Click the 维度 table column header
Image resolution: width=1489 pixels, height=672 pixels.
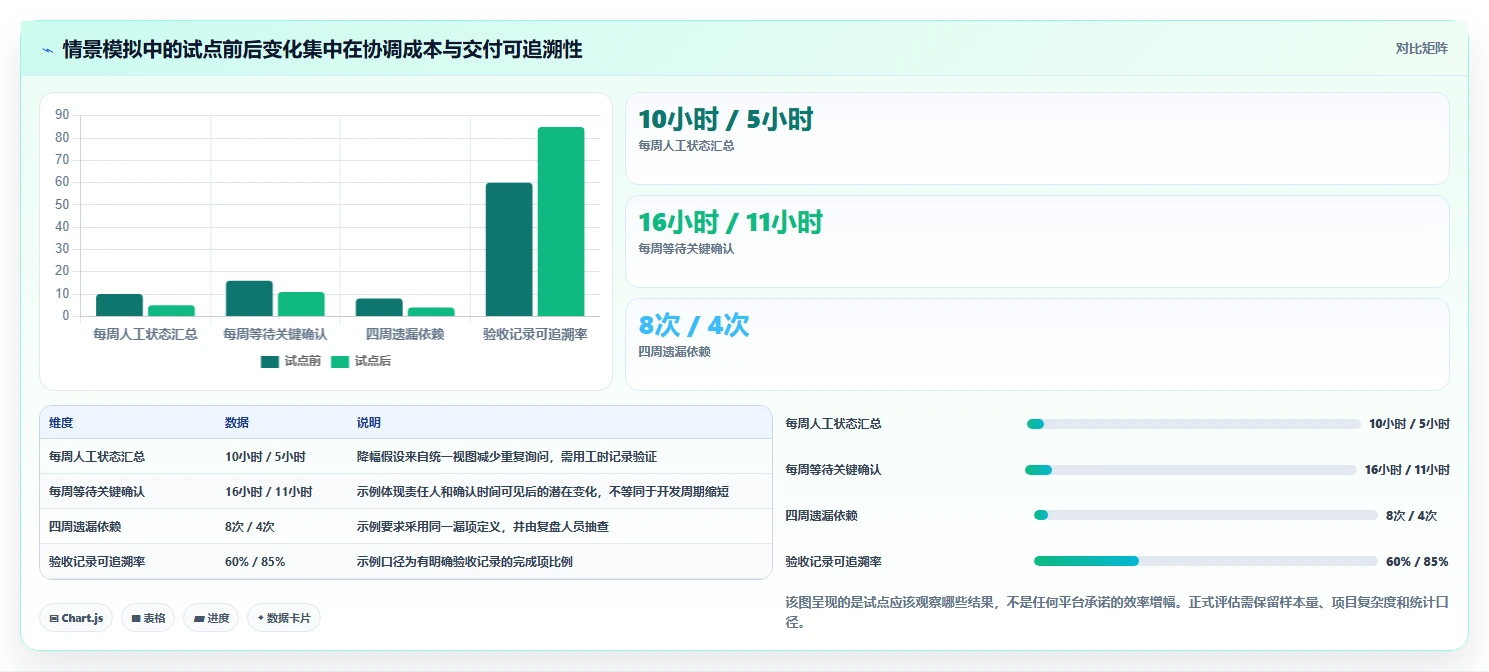pos(61,423)
